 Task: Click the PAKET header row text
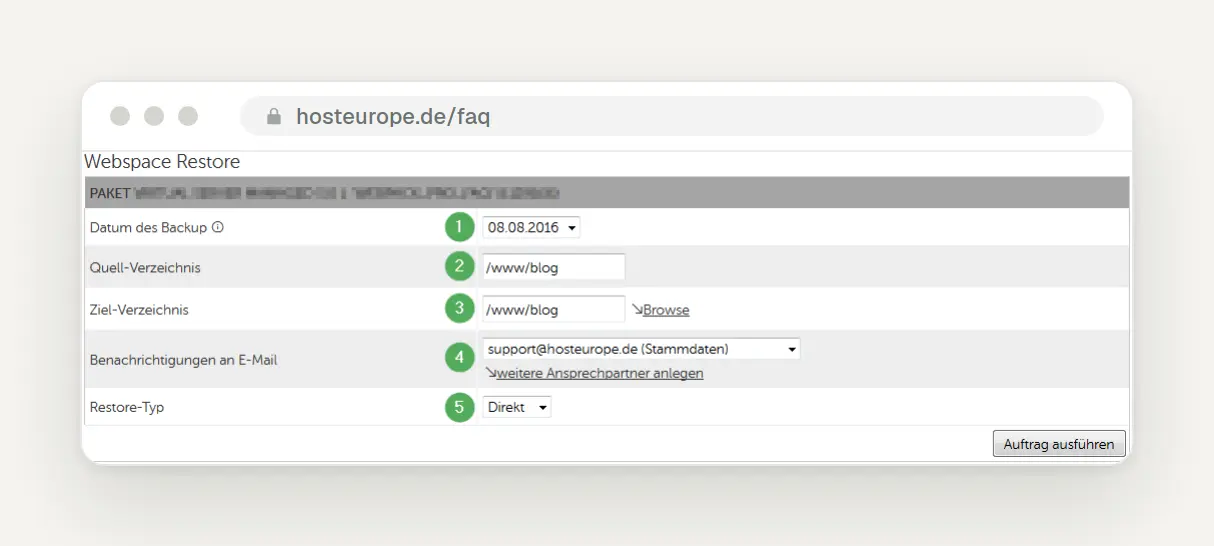[324, 192]
